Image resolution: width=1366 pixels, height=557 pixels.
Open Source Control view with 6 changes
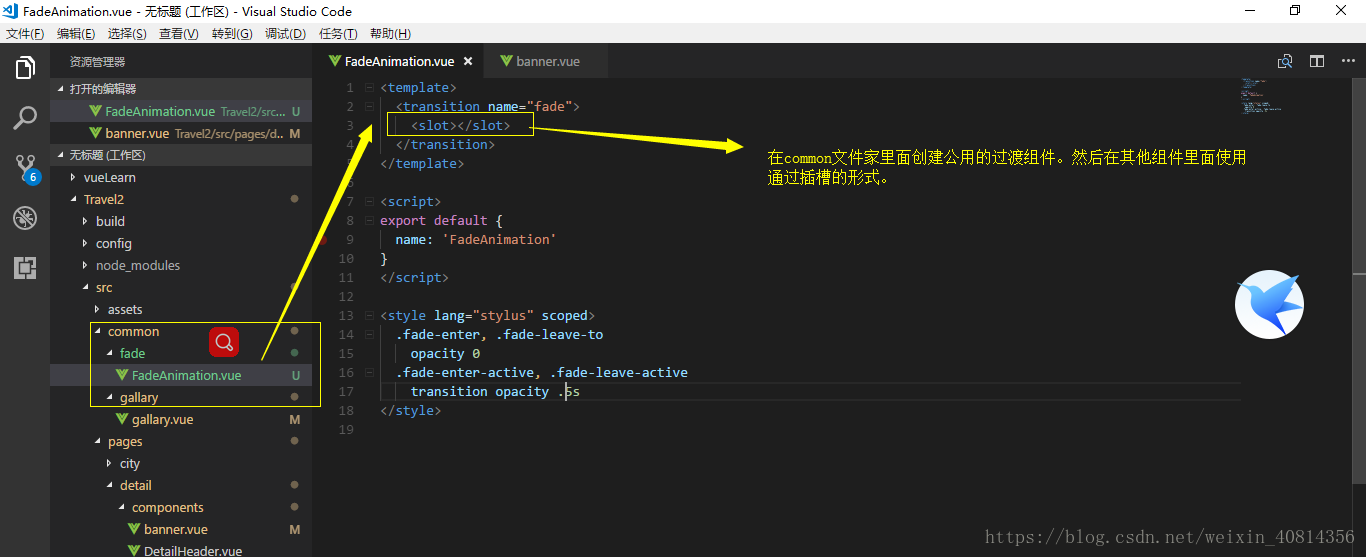[x=25, y=169]
